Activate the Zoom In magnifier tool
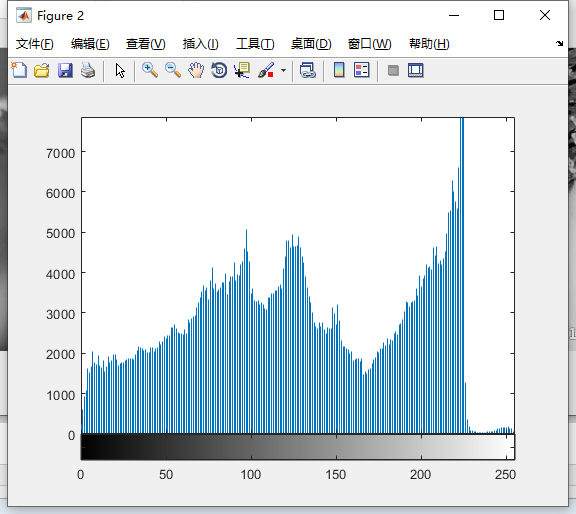 (x=150, y=70)
